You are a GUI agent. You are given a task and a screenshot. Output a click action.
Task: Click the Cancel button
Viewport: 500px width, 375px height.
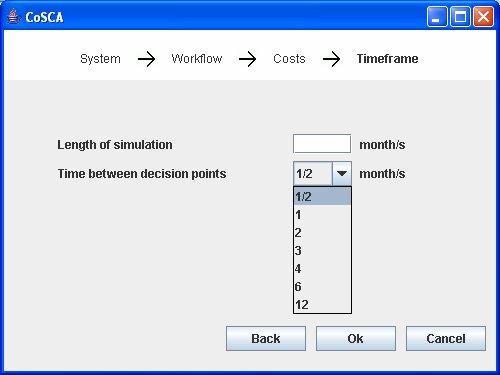(x=446, y=338)
